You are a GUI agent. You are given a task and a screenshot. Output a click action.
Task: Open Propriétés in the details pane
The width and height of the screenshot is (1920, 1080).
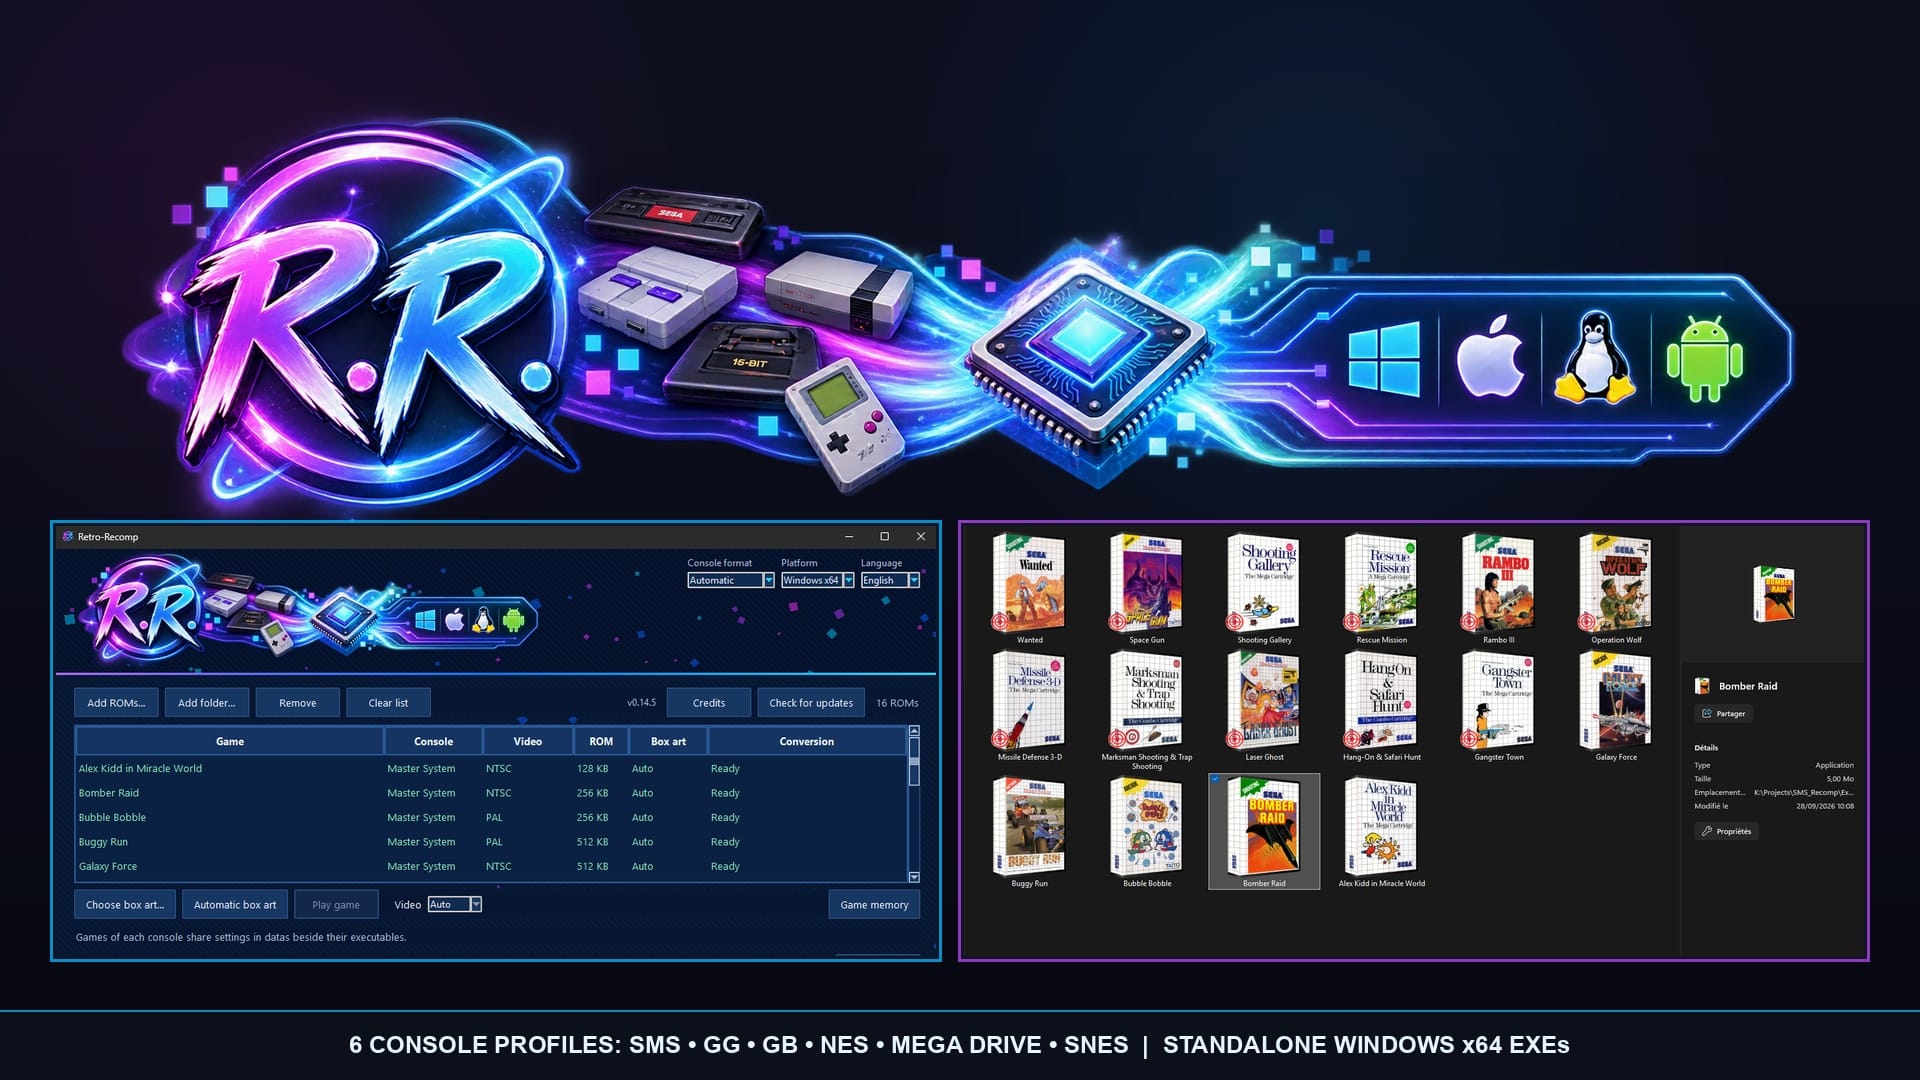(x=1726, y=831)
